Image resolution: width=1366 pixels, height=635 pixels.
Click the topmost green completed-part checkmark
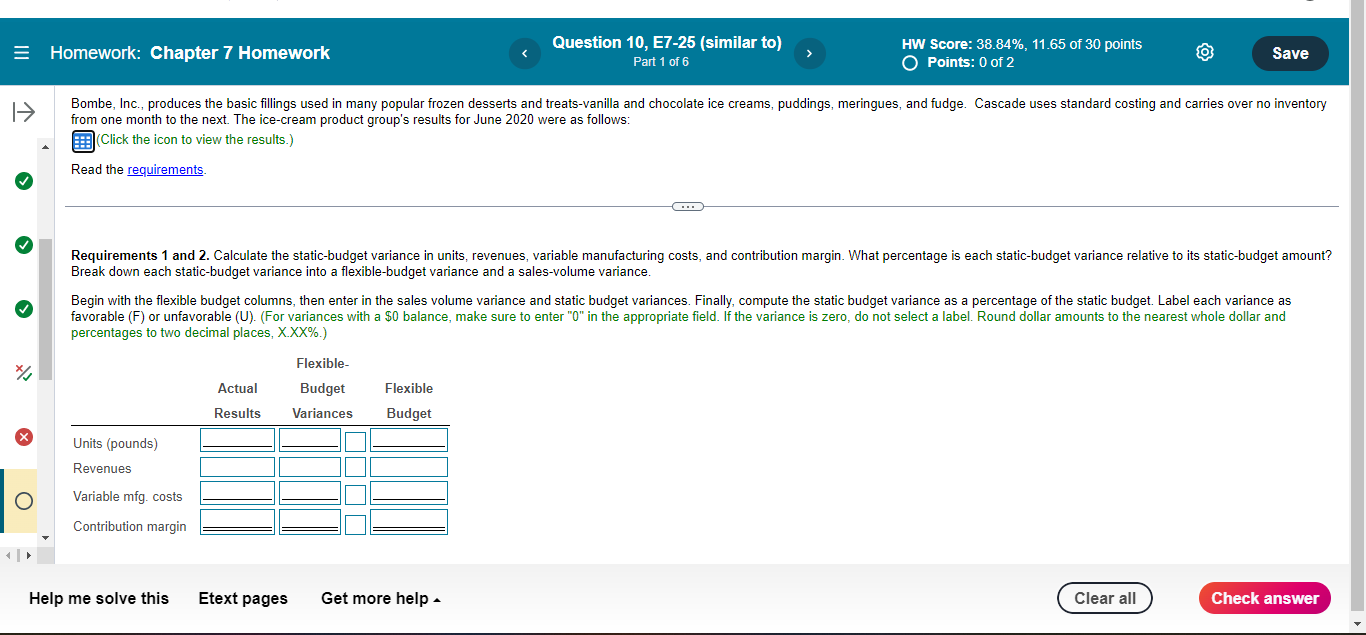(x=22, y=181)
